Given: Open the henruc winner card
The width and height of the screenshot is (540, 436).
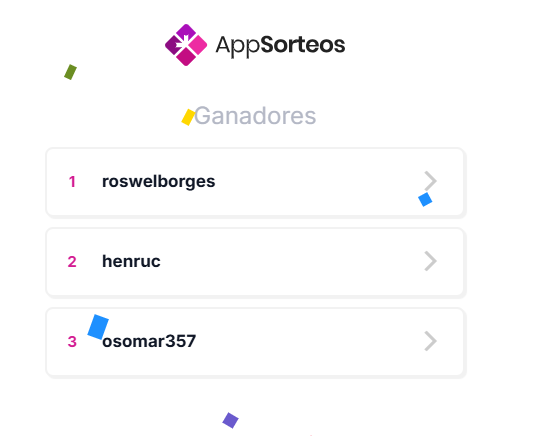Looking at the screenshot, I should tap(256, 262).
